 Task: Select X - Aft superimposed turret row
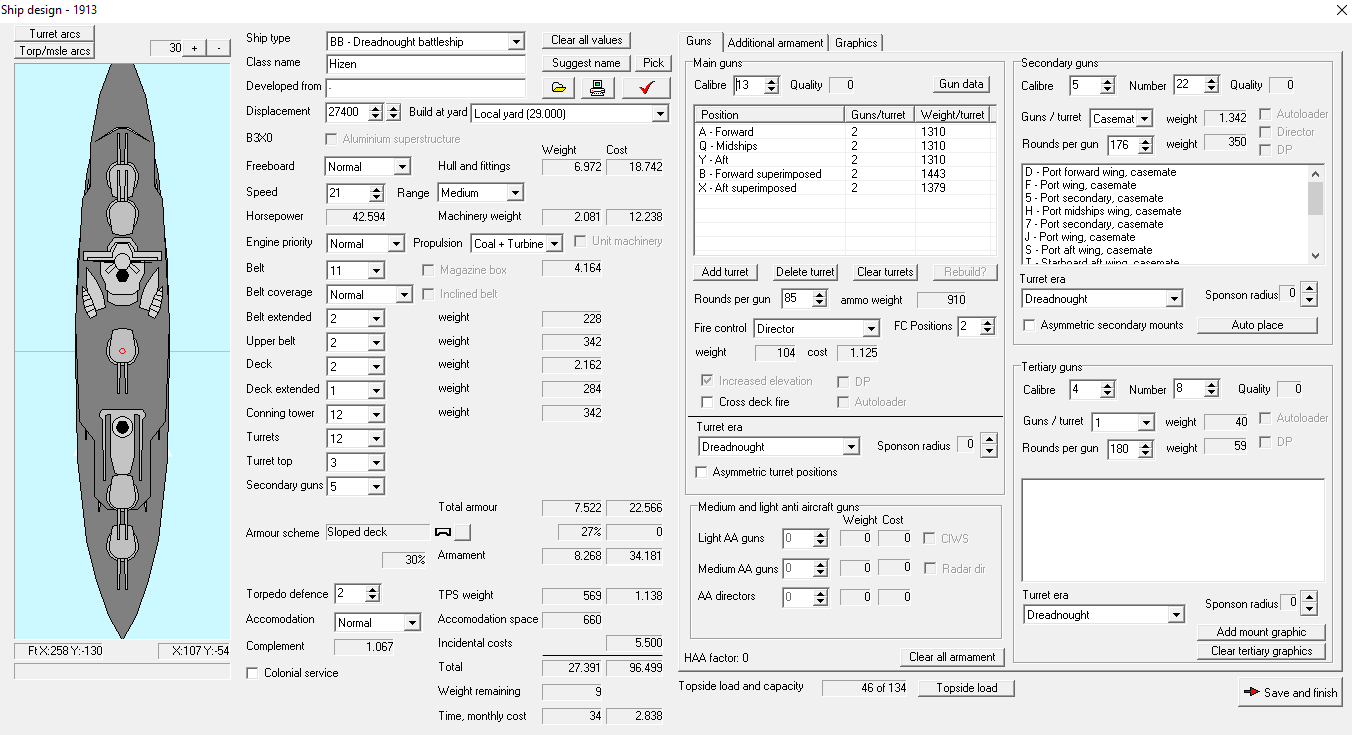844,188
